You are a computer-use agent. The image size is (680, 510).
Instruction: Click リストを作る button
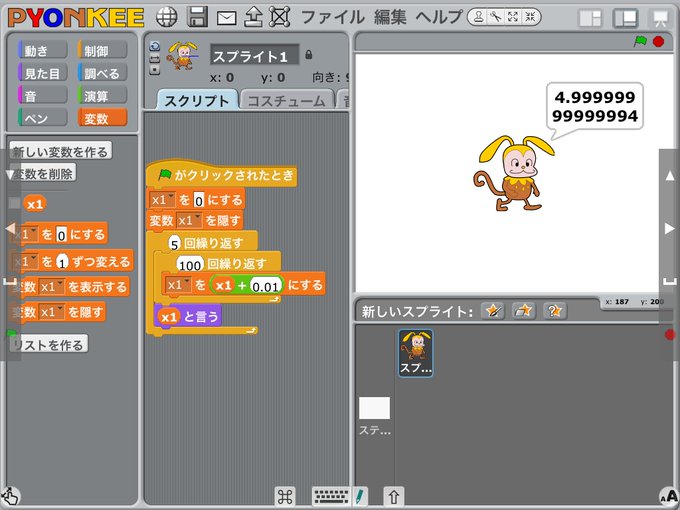49,344
